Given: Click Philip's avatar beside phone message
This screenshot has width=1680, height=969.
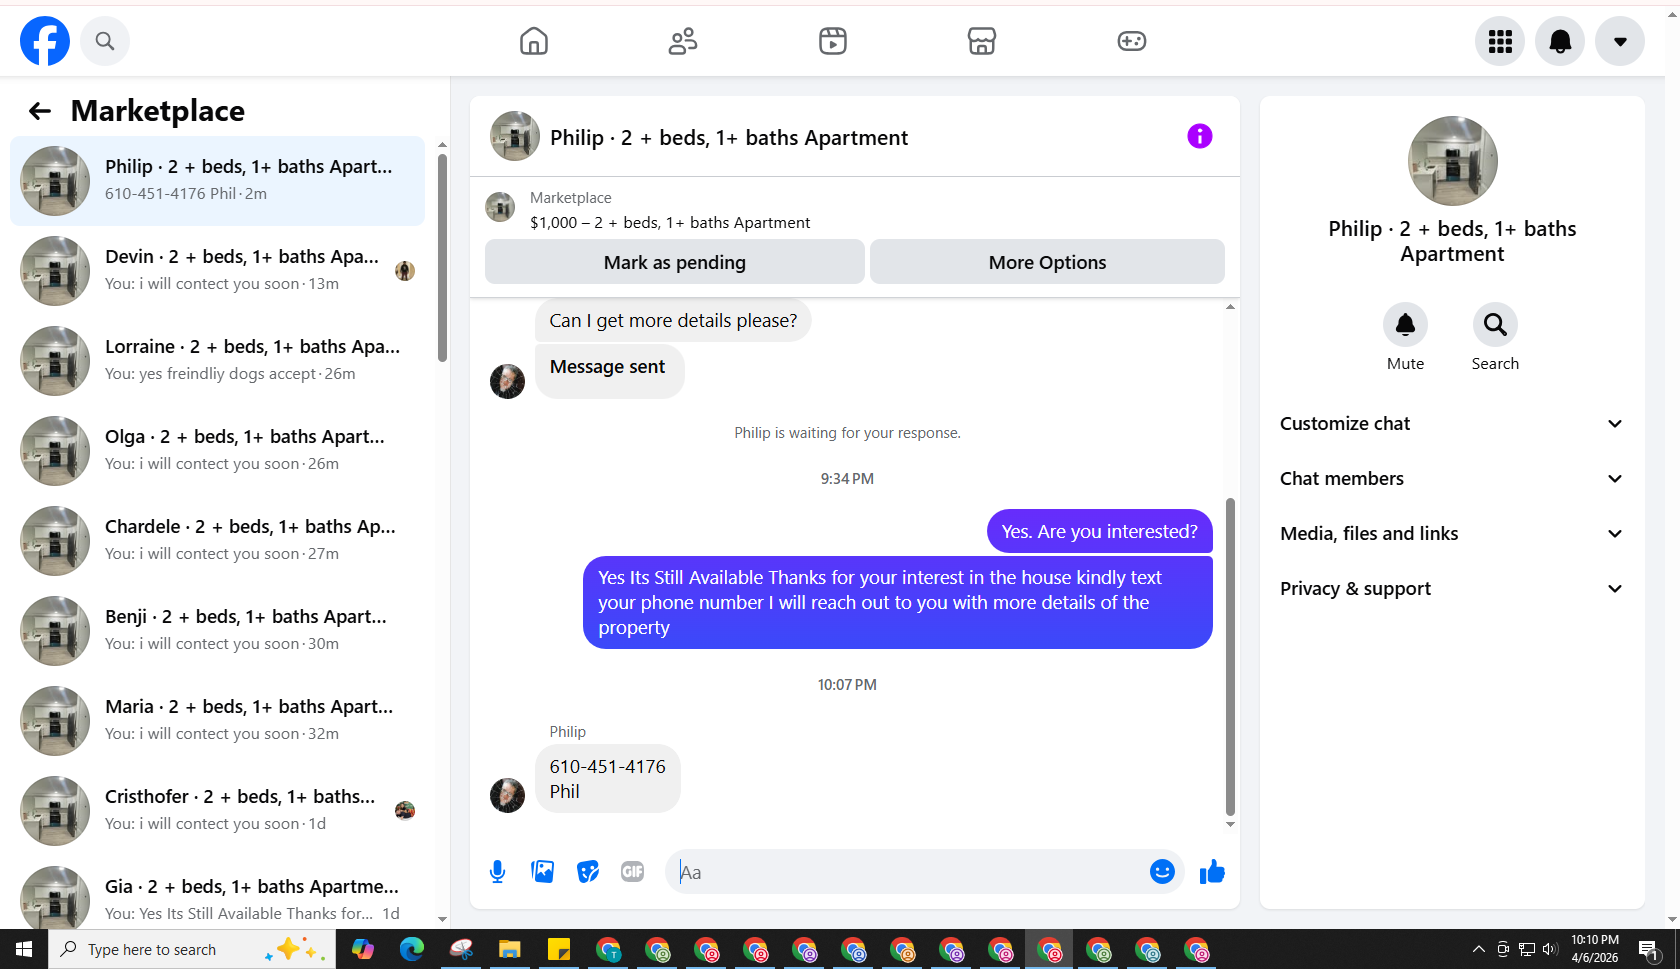Looking at the screenshot, I should (x=508, y=796).
